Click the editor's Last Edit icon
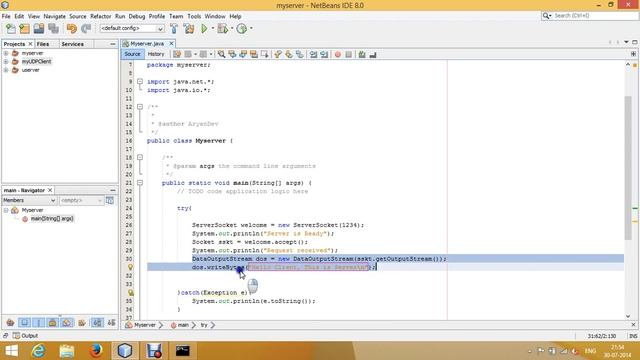This screenshot has height=360, width=640. [177, 54]
